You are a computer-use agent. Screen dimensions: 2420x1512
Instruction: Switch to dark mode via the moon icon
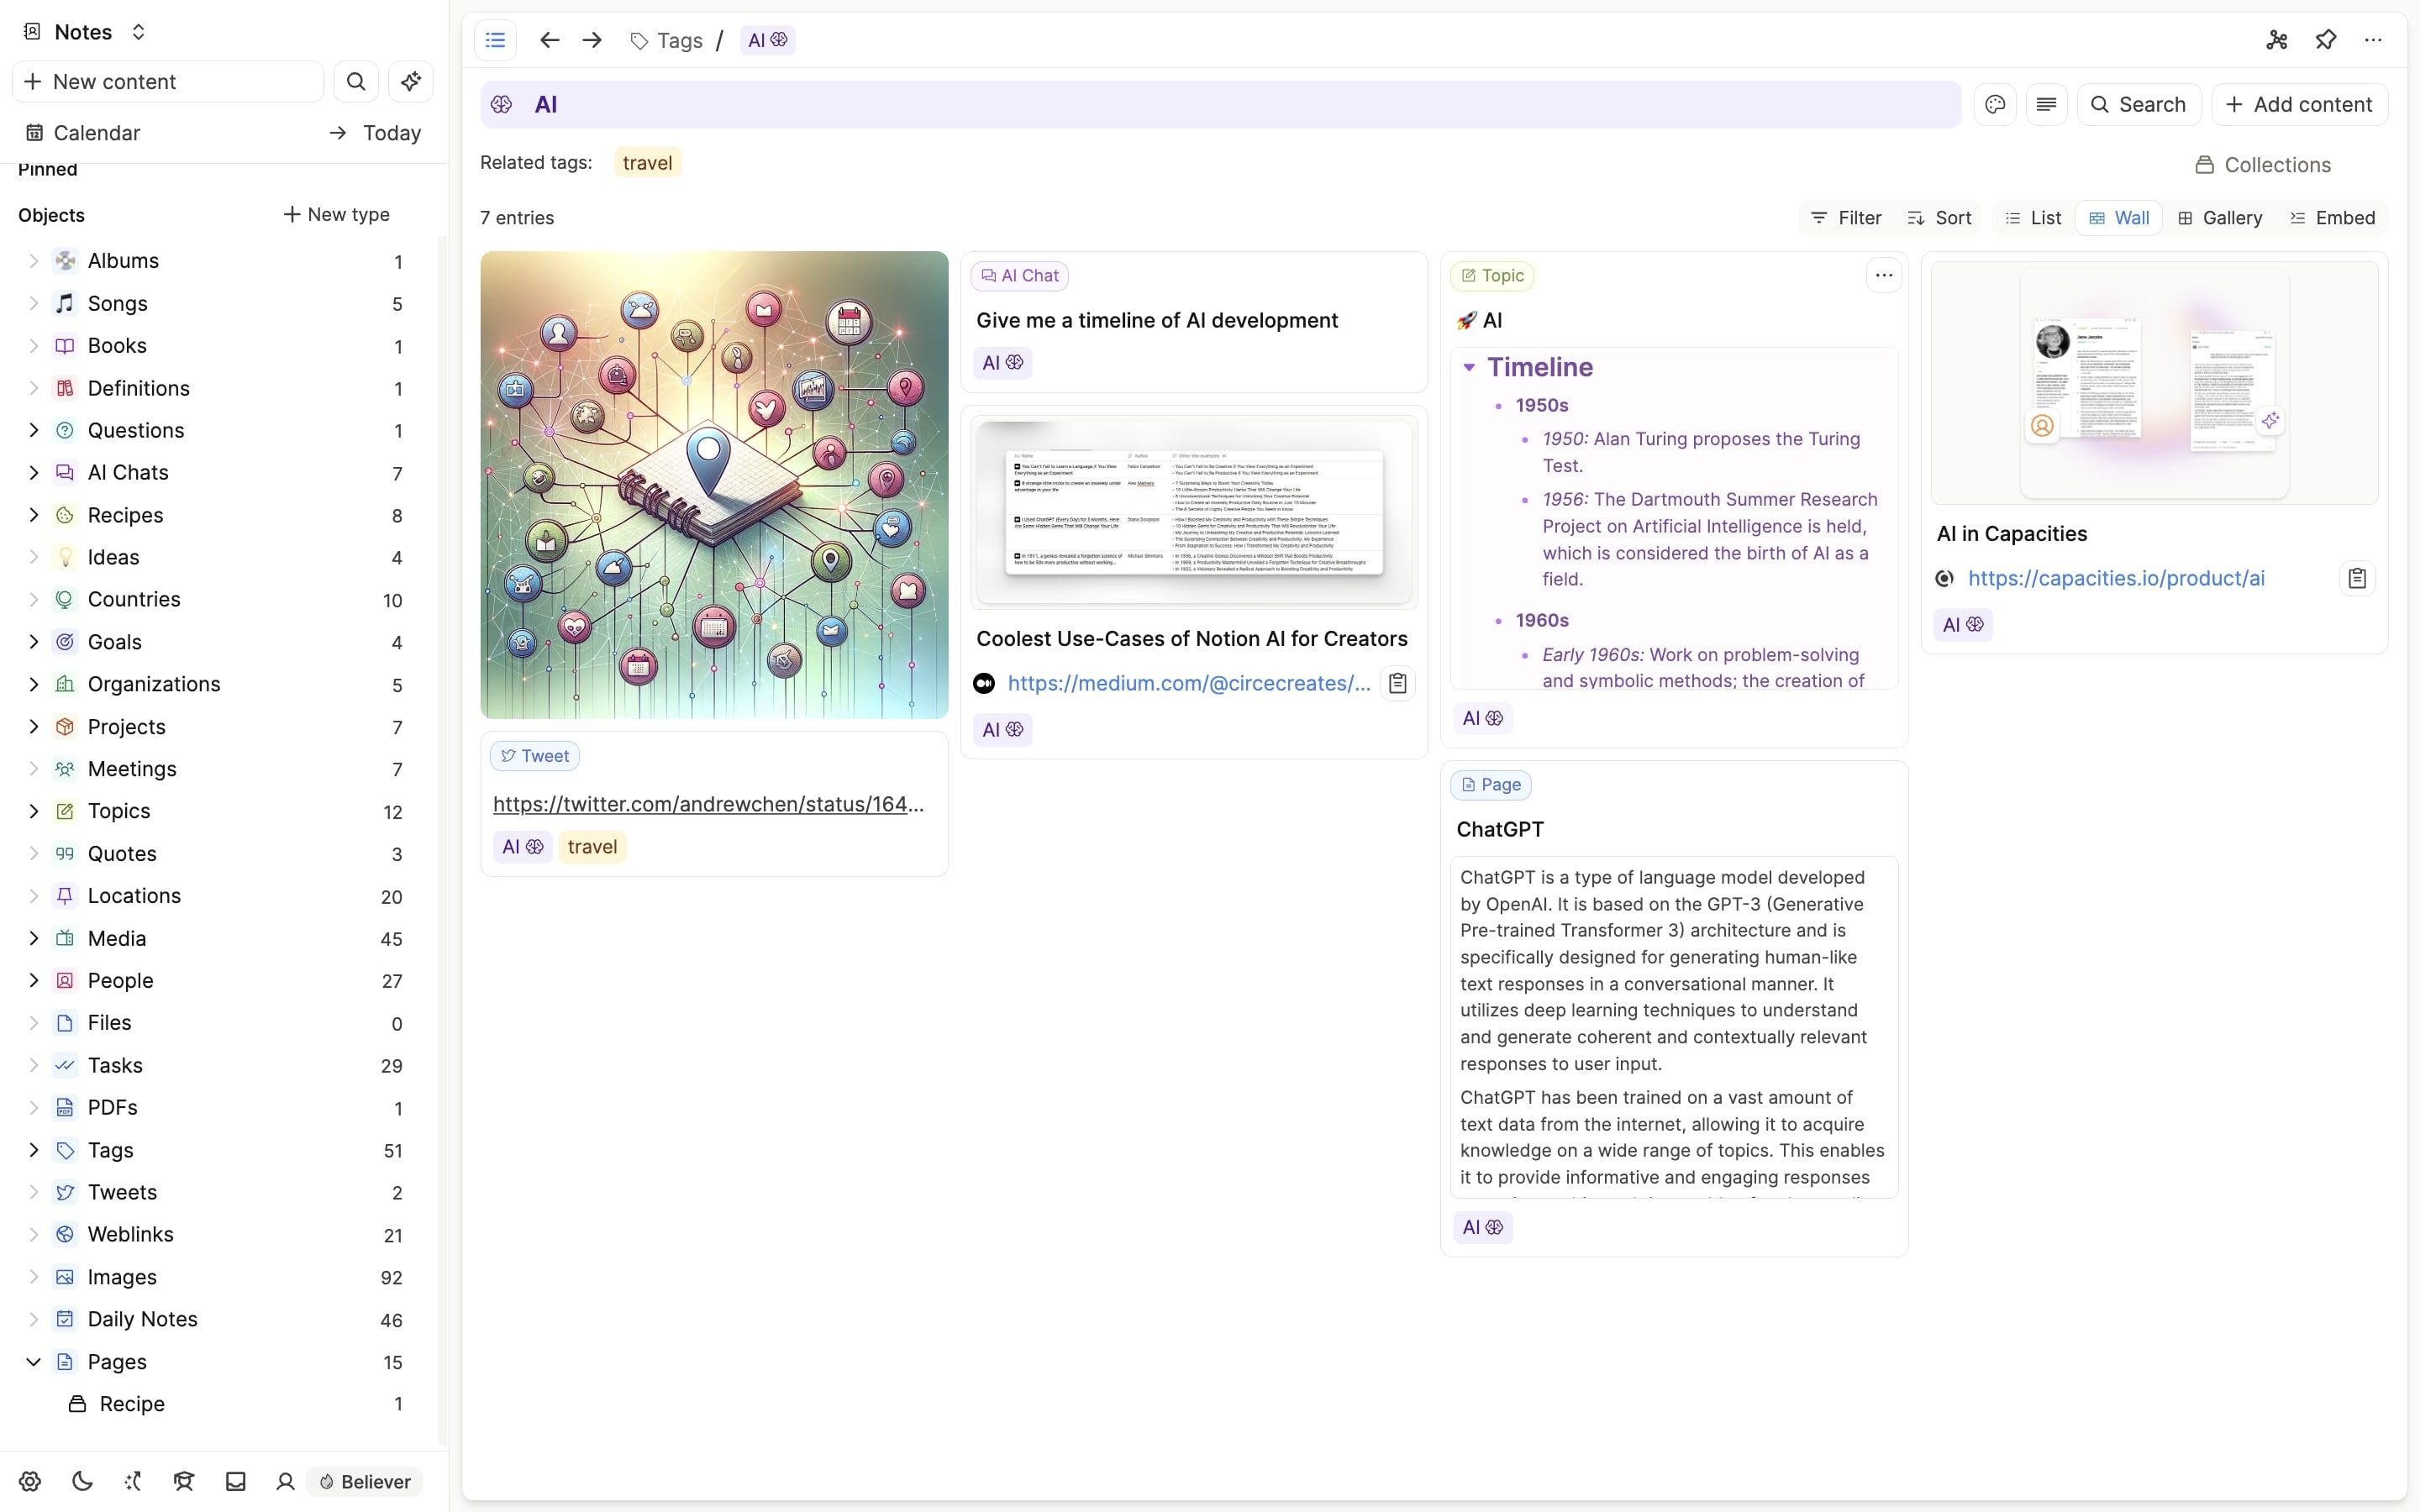(82, 1481)
